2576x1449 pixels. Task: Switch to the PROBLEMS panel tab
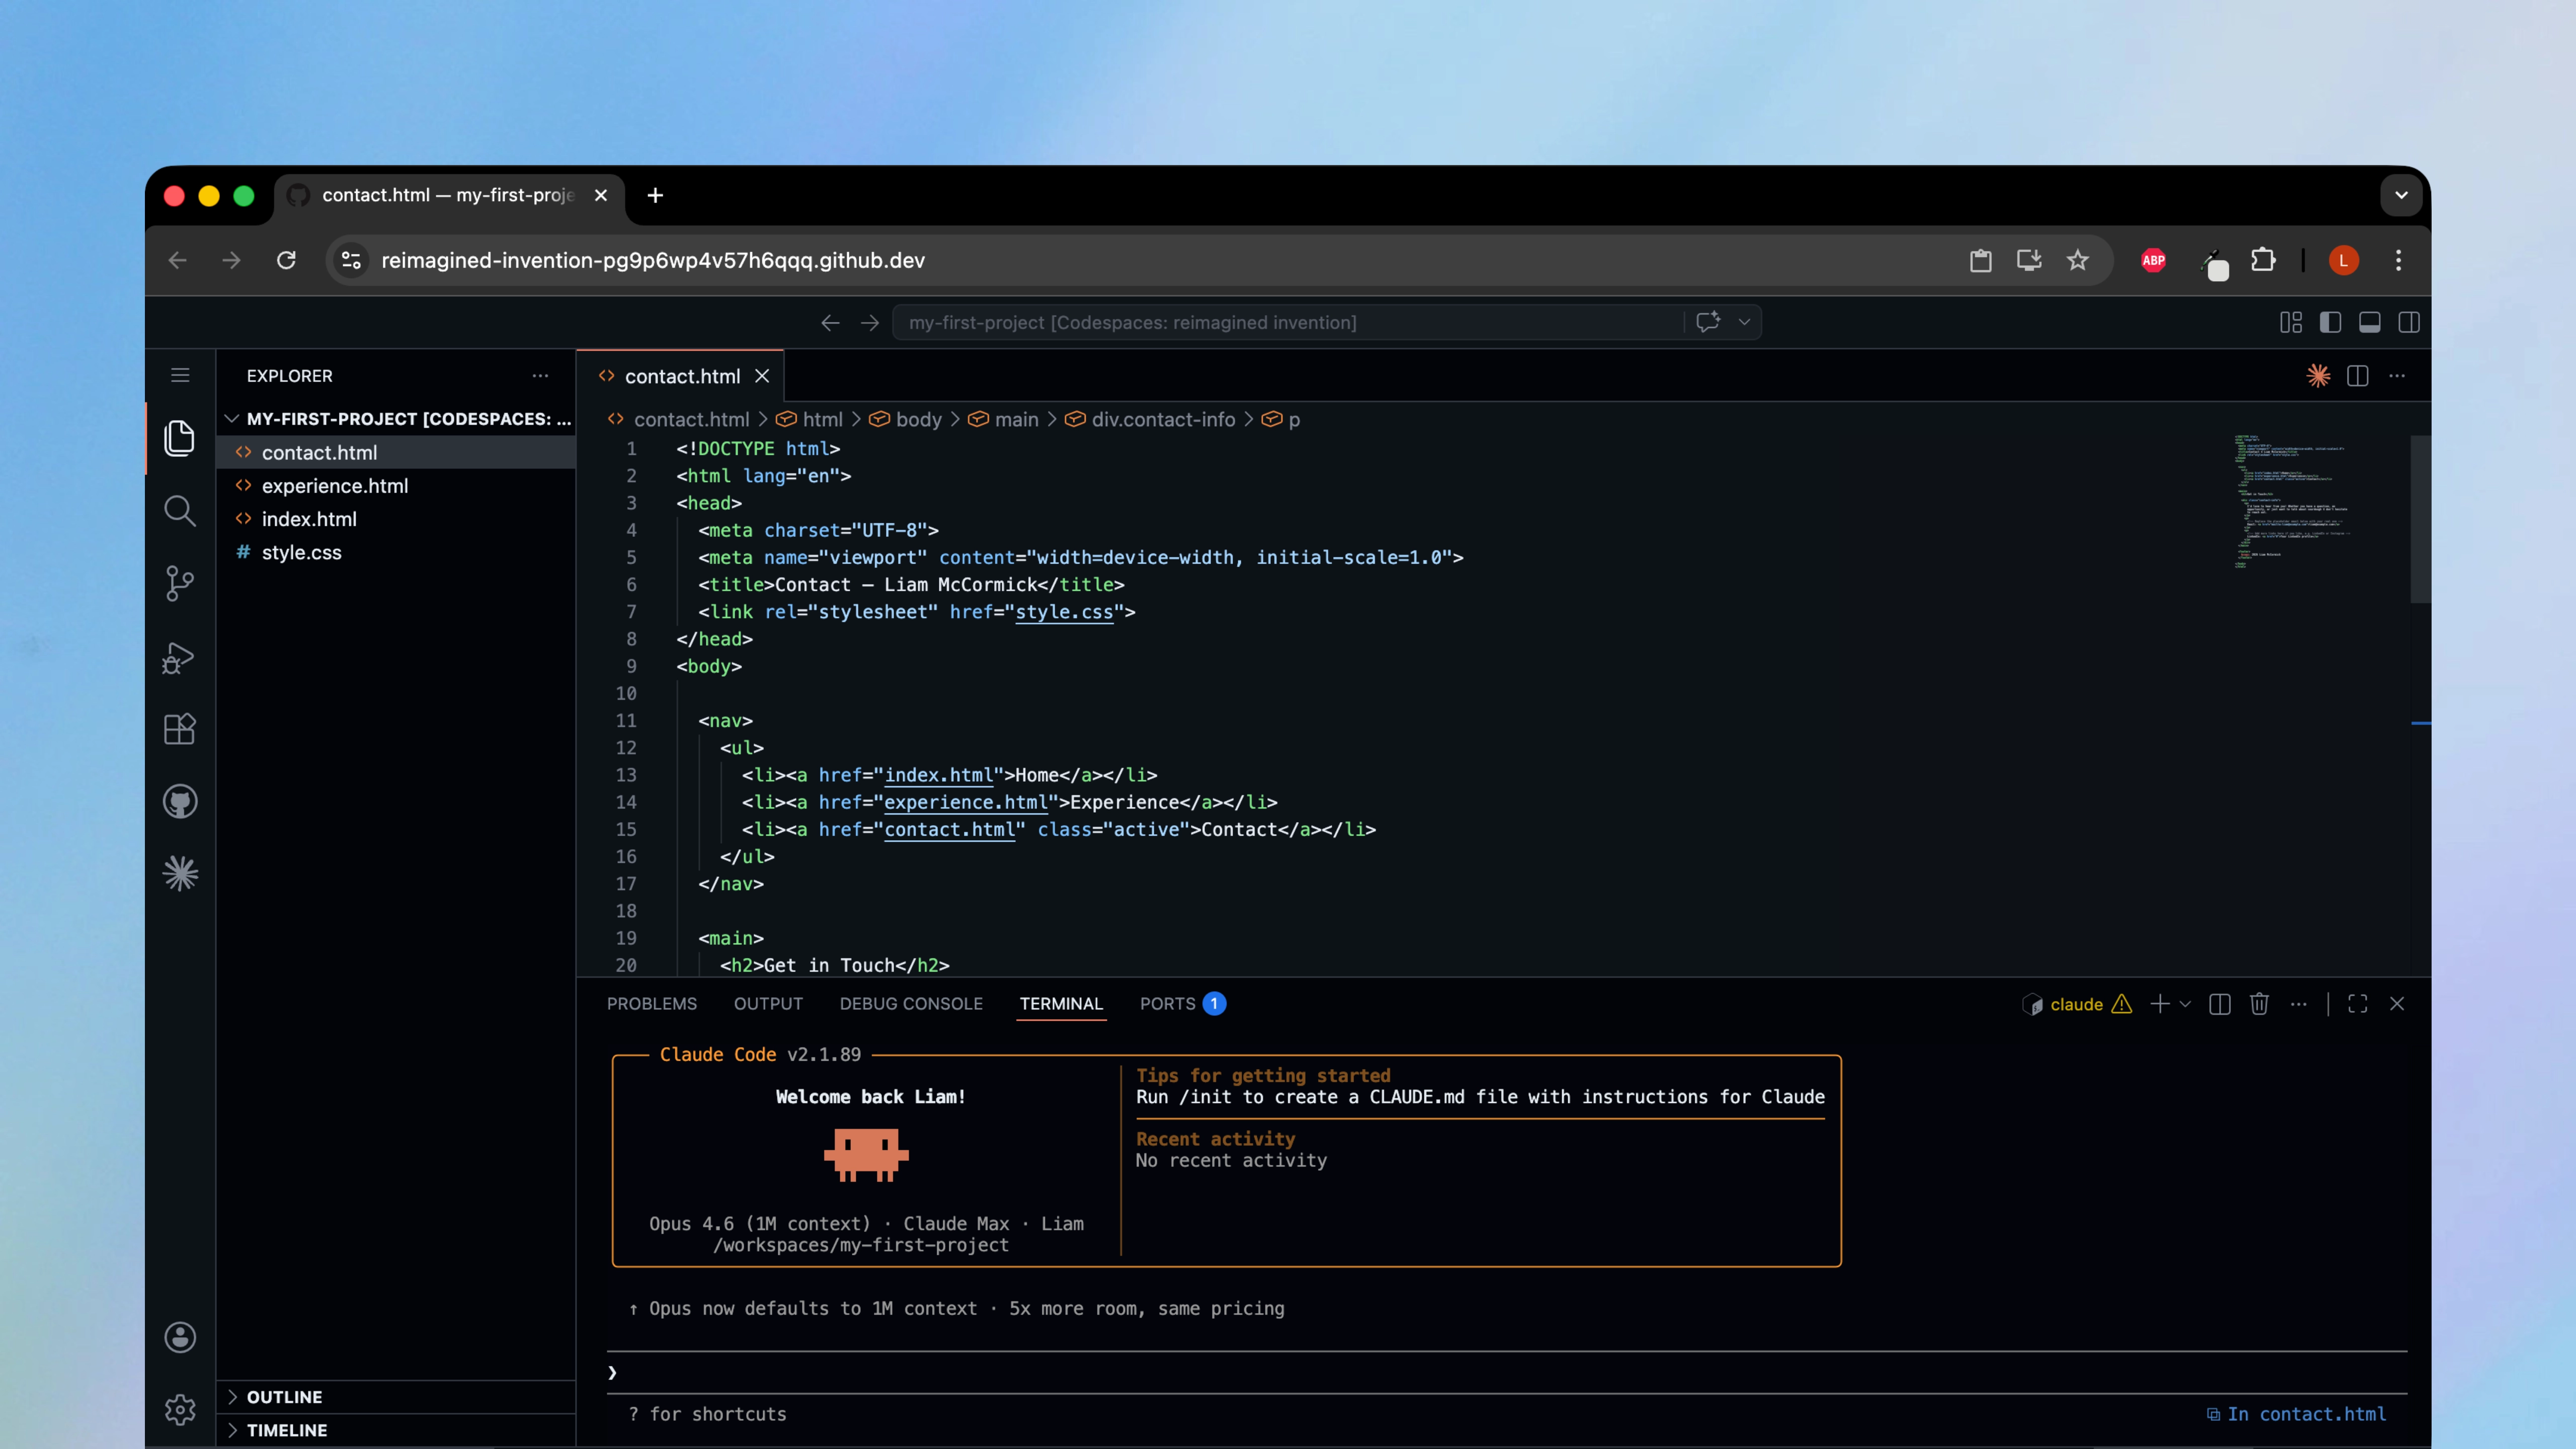tap(651, 1004)
